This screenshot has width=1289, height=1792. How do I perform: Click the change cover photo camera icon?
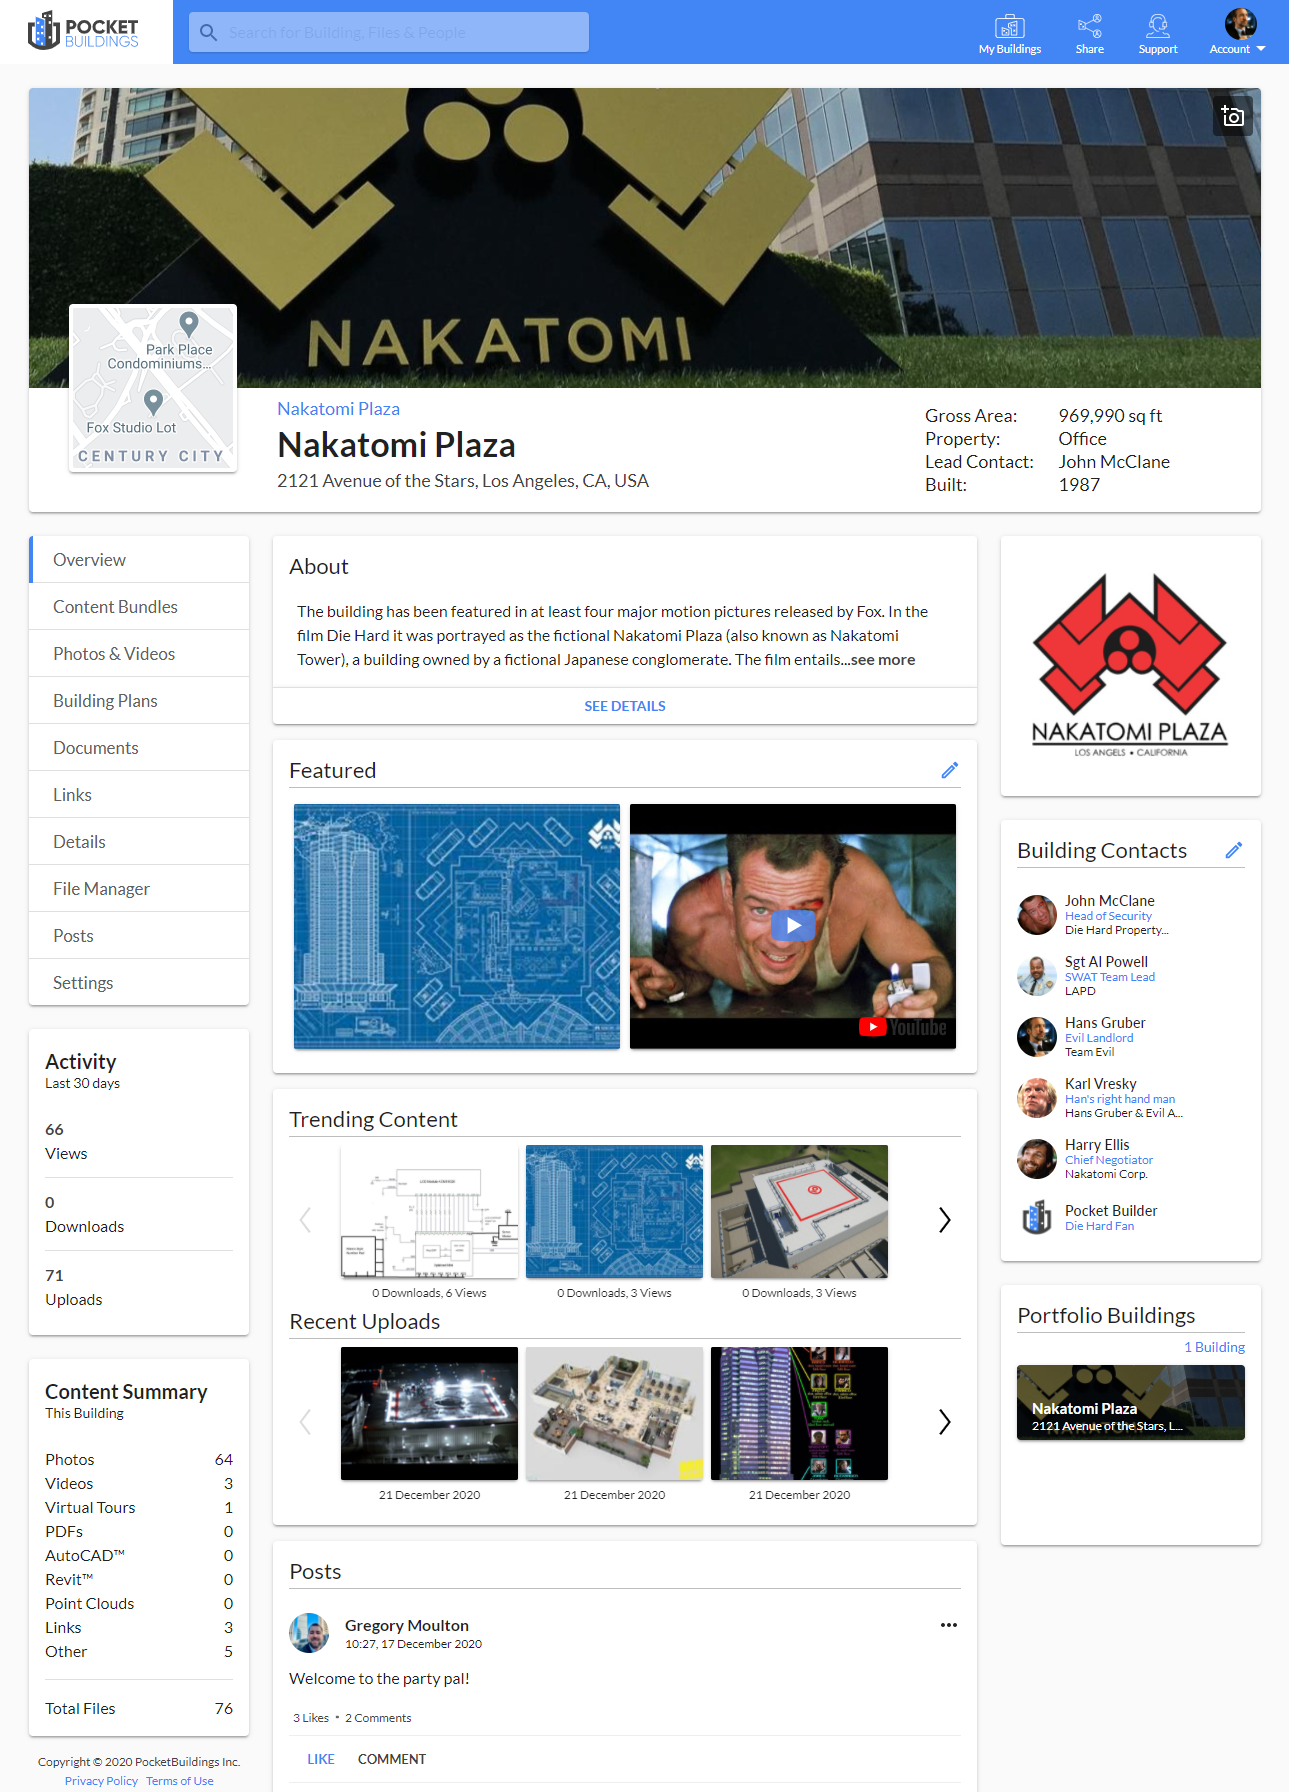(x=1233, y=116)
